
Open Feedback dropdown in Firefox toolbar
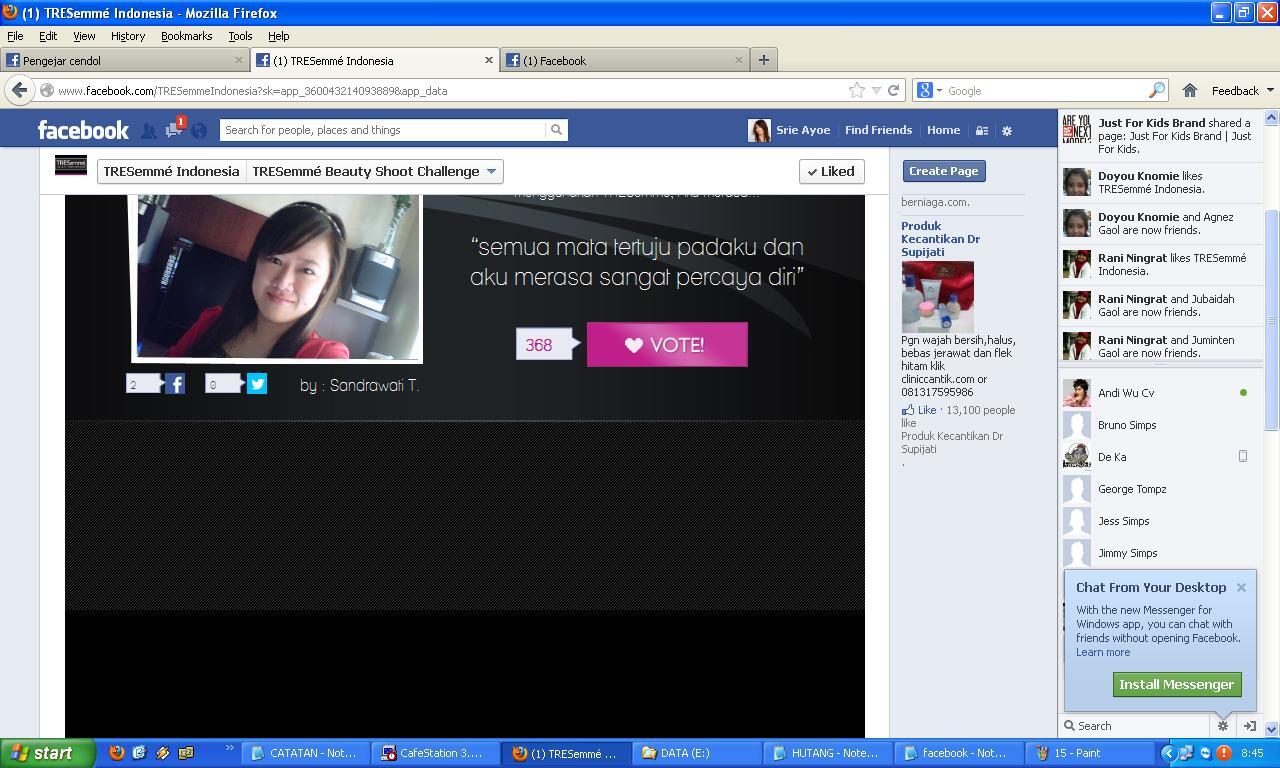pos(1242,90)
